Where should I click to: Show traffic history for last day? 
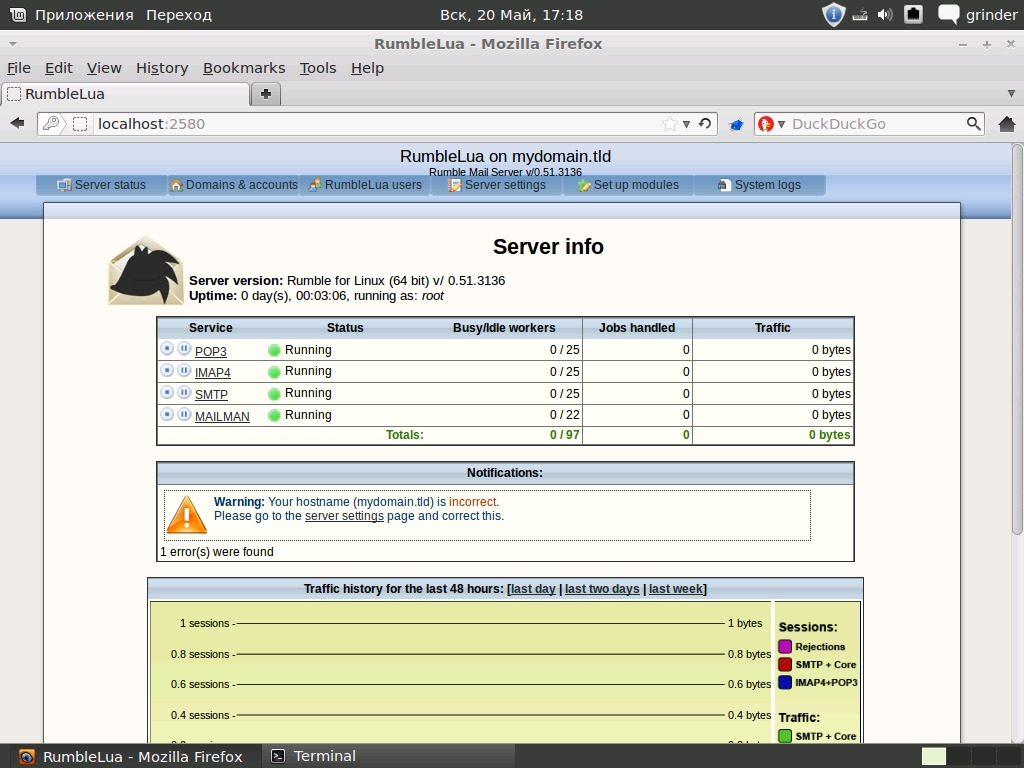pyautogui.click(x=532, y=588)
